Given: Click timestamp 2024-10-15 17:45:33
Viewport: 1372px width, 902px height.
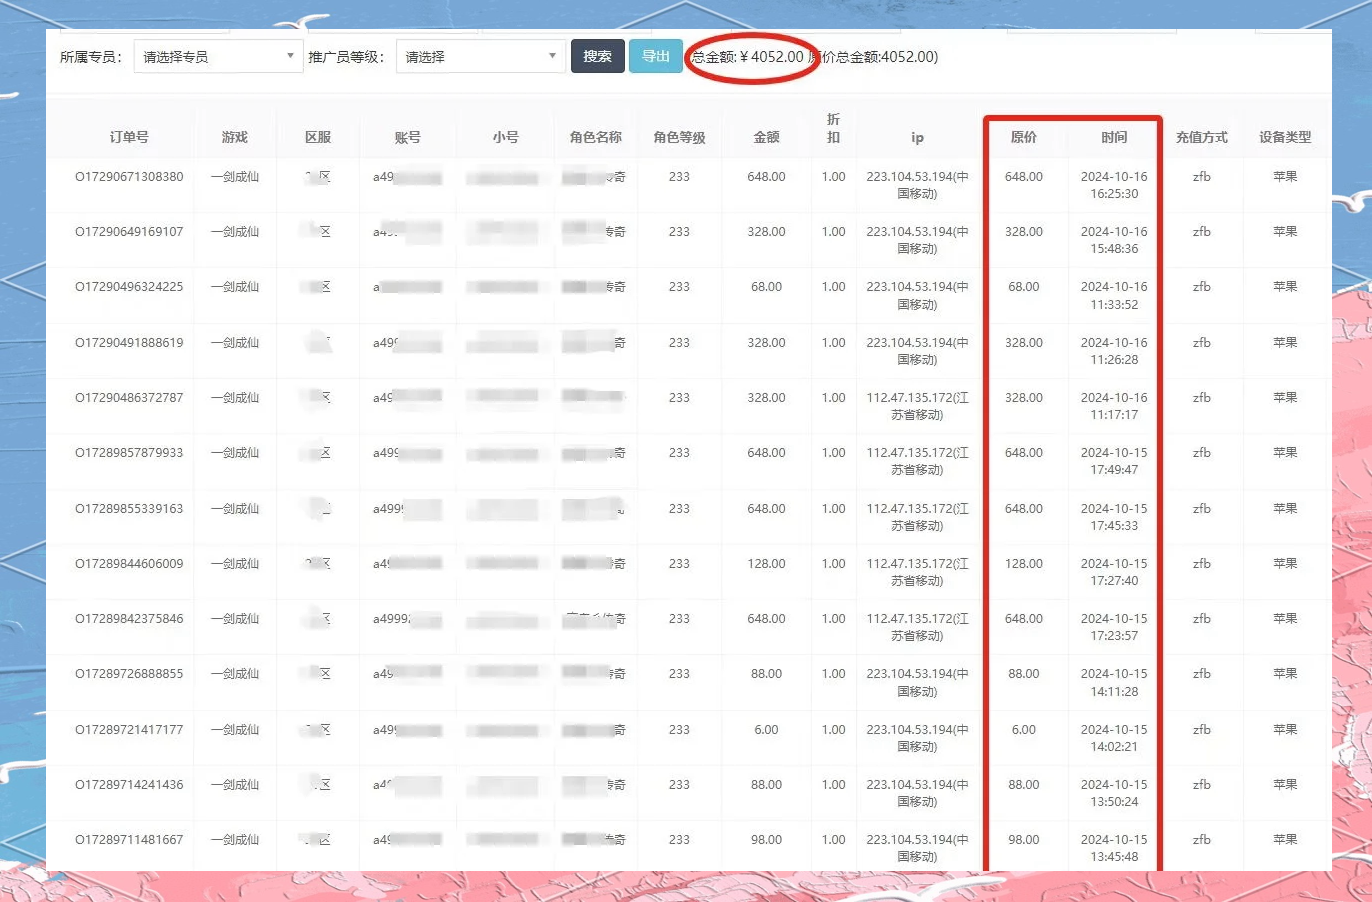Looking at the screenshot, I should pyautogui.click(x=1114, y=517).
